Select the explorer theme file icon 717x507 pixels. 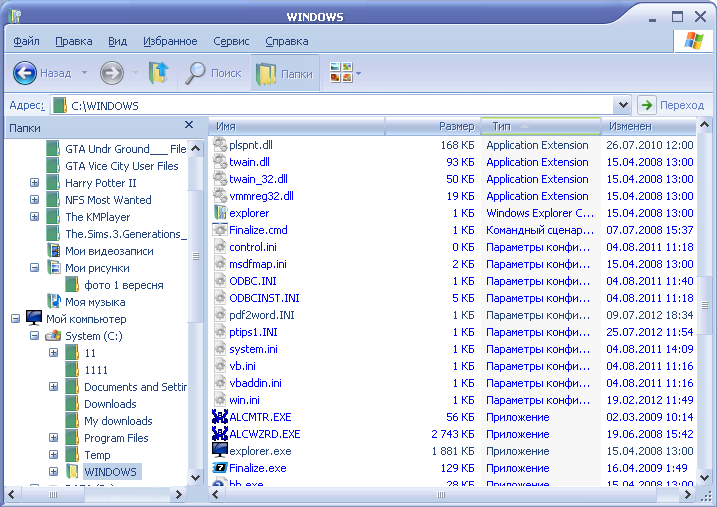(220, 213)
